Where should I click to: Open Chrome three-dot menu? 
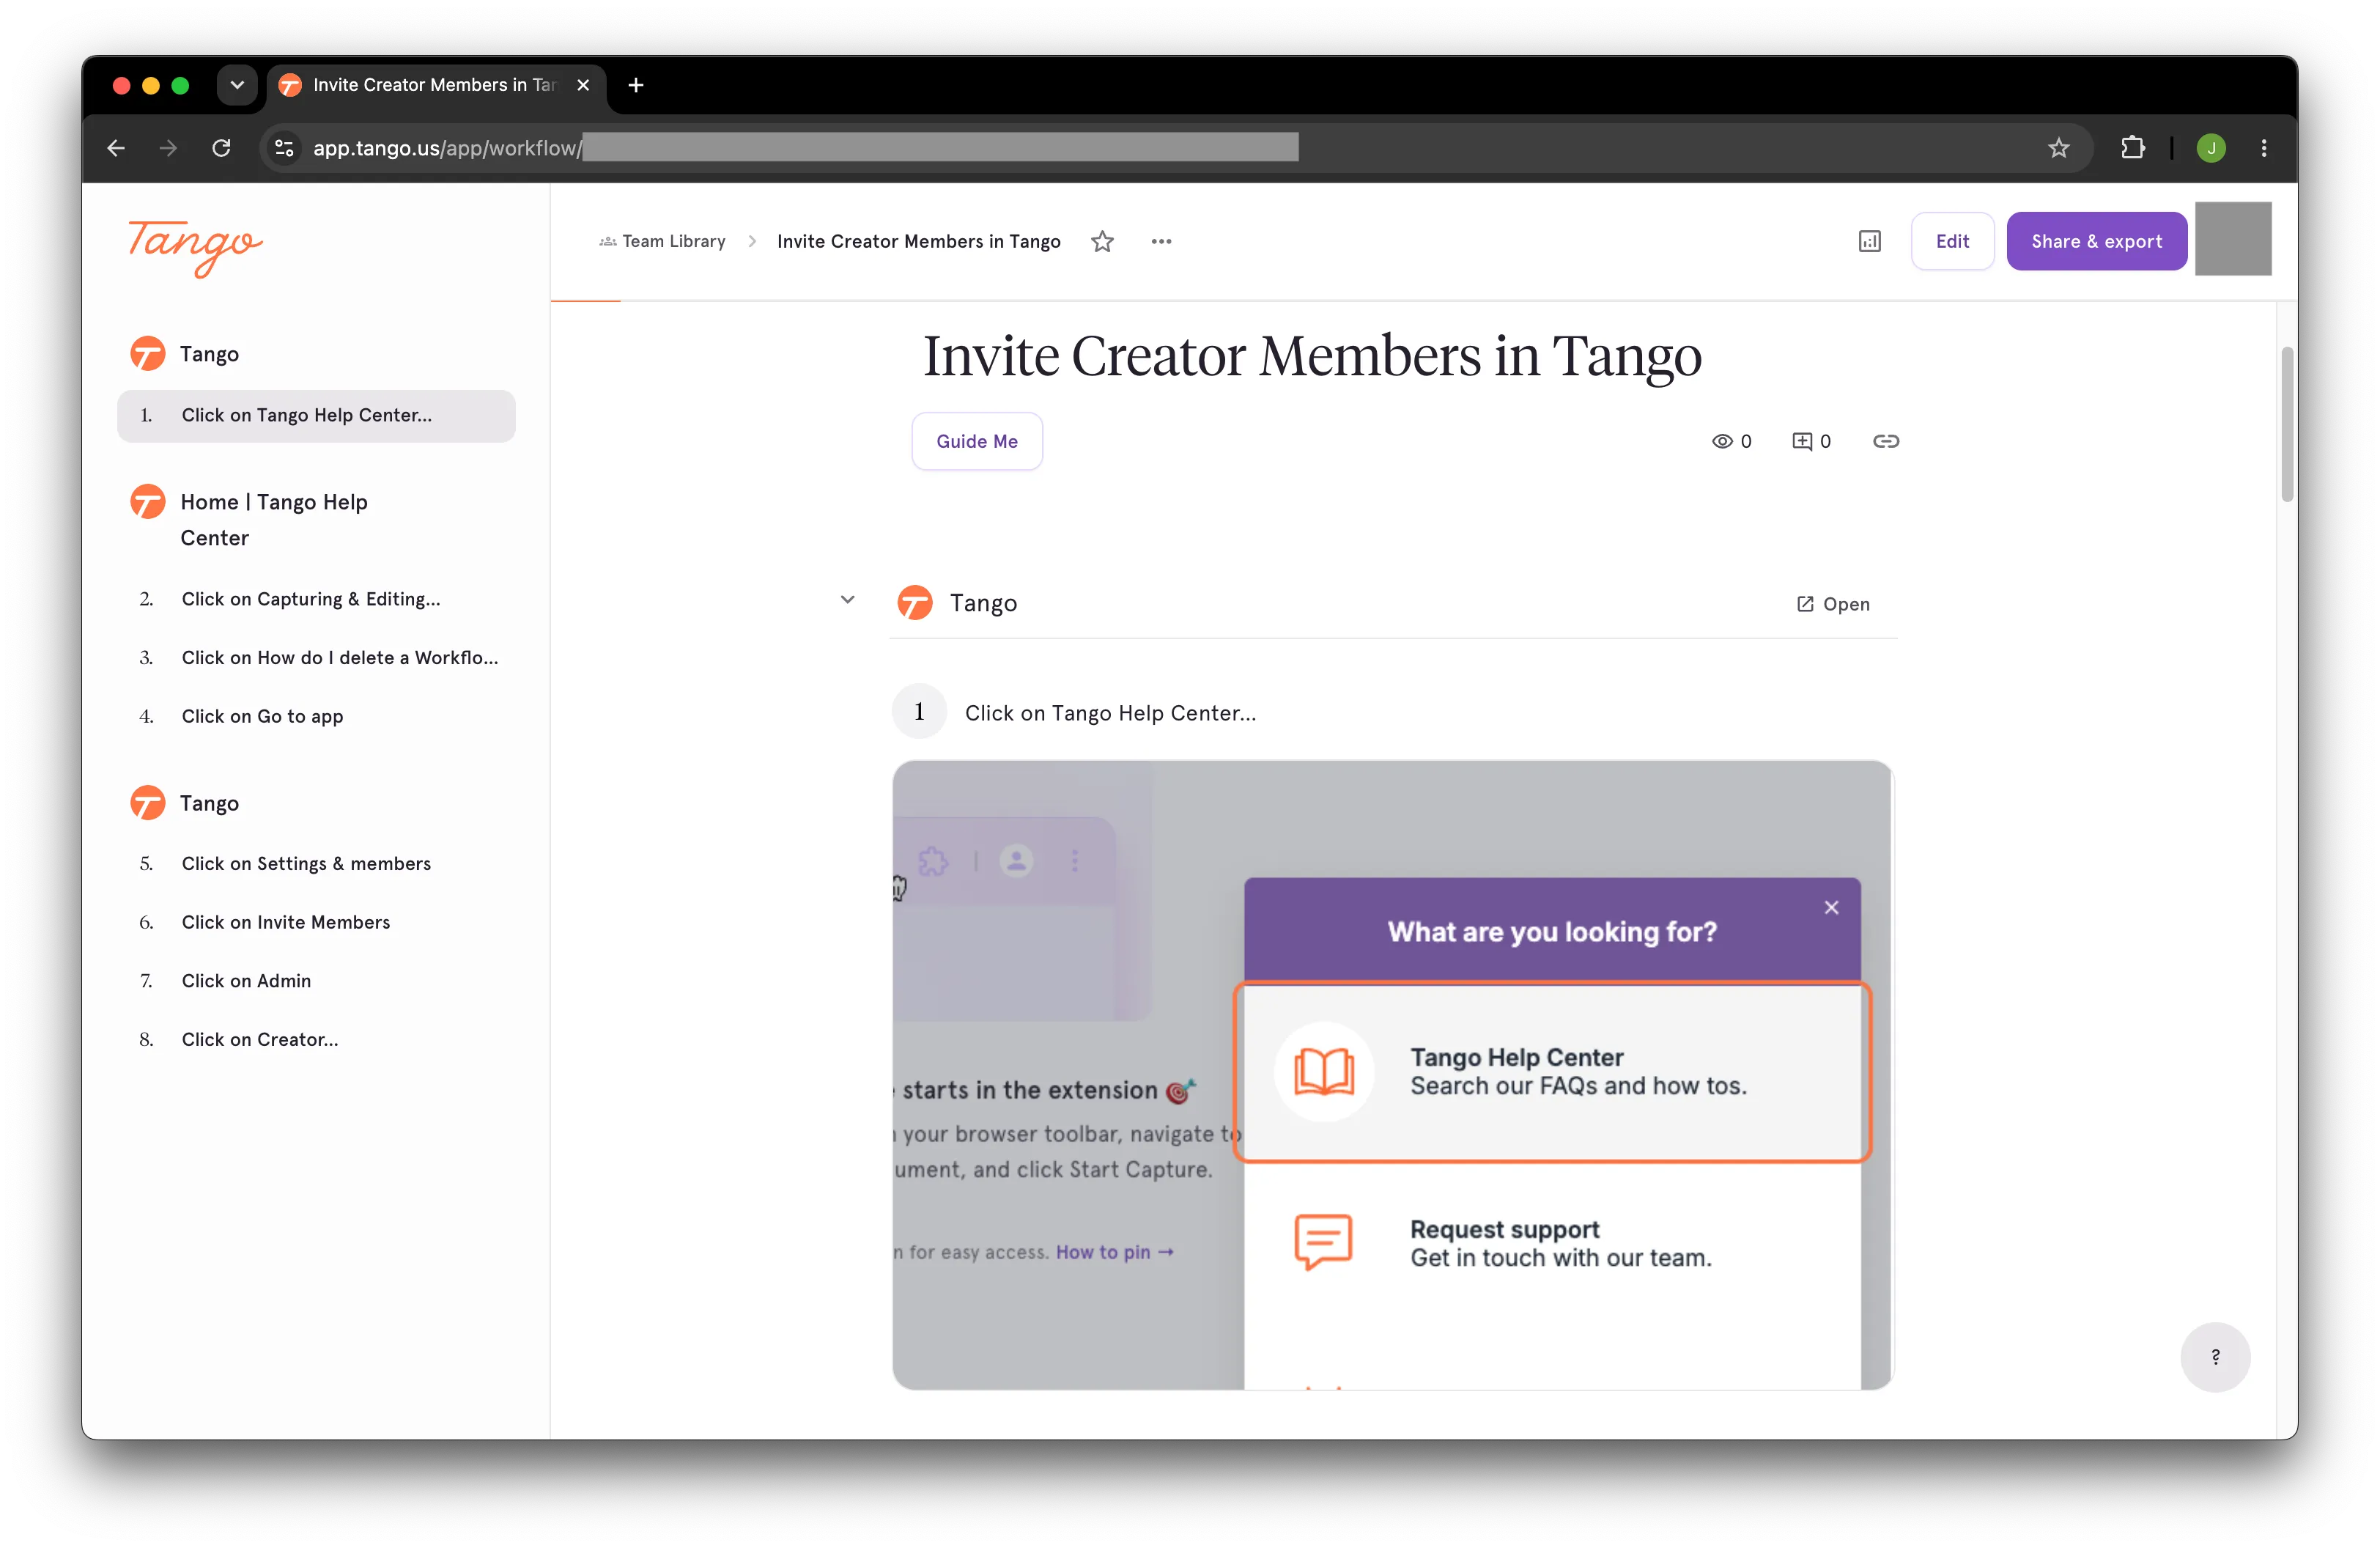coord(2264,148)
